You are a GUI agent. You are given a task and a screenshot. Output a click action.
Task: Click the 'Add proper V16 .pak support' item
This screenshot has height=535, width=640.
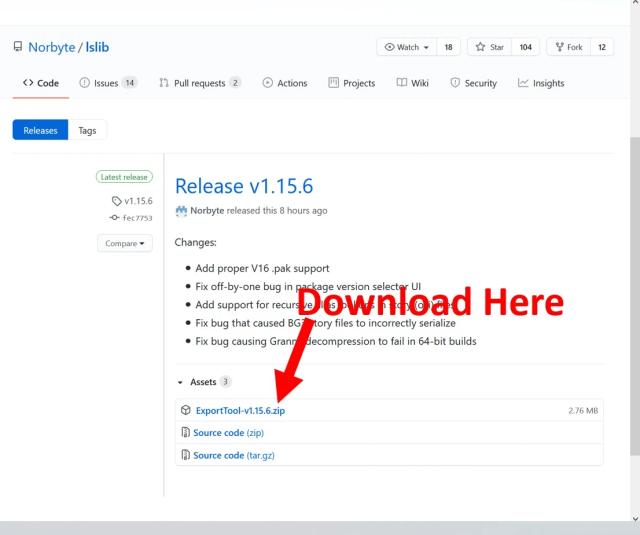point(262,268)
